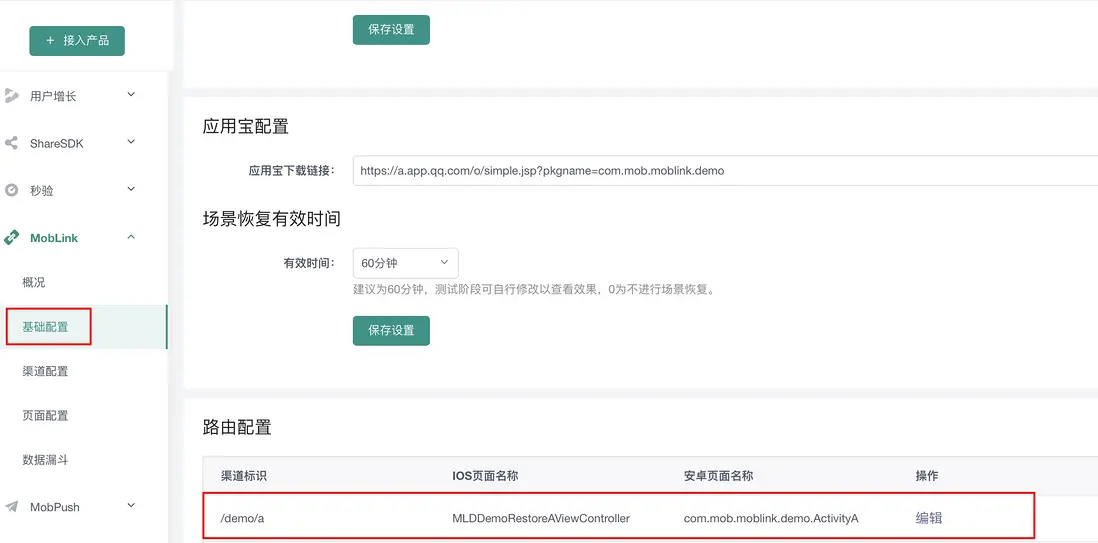Viewport: 1098px width, 543px height.
Task: Expand the 用户增长 menu chevron
Action: point(131,95)
